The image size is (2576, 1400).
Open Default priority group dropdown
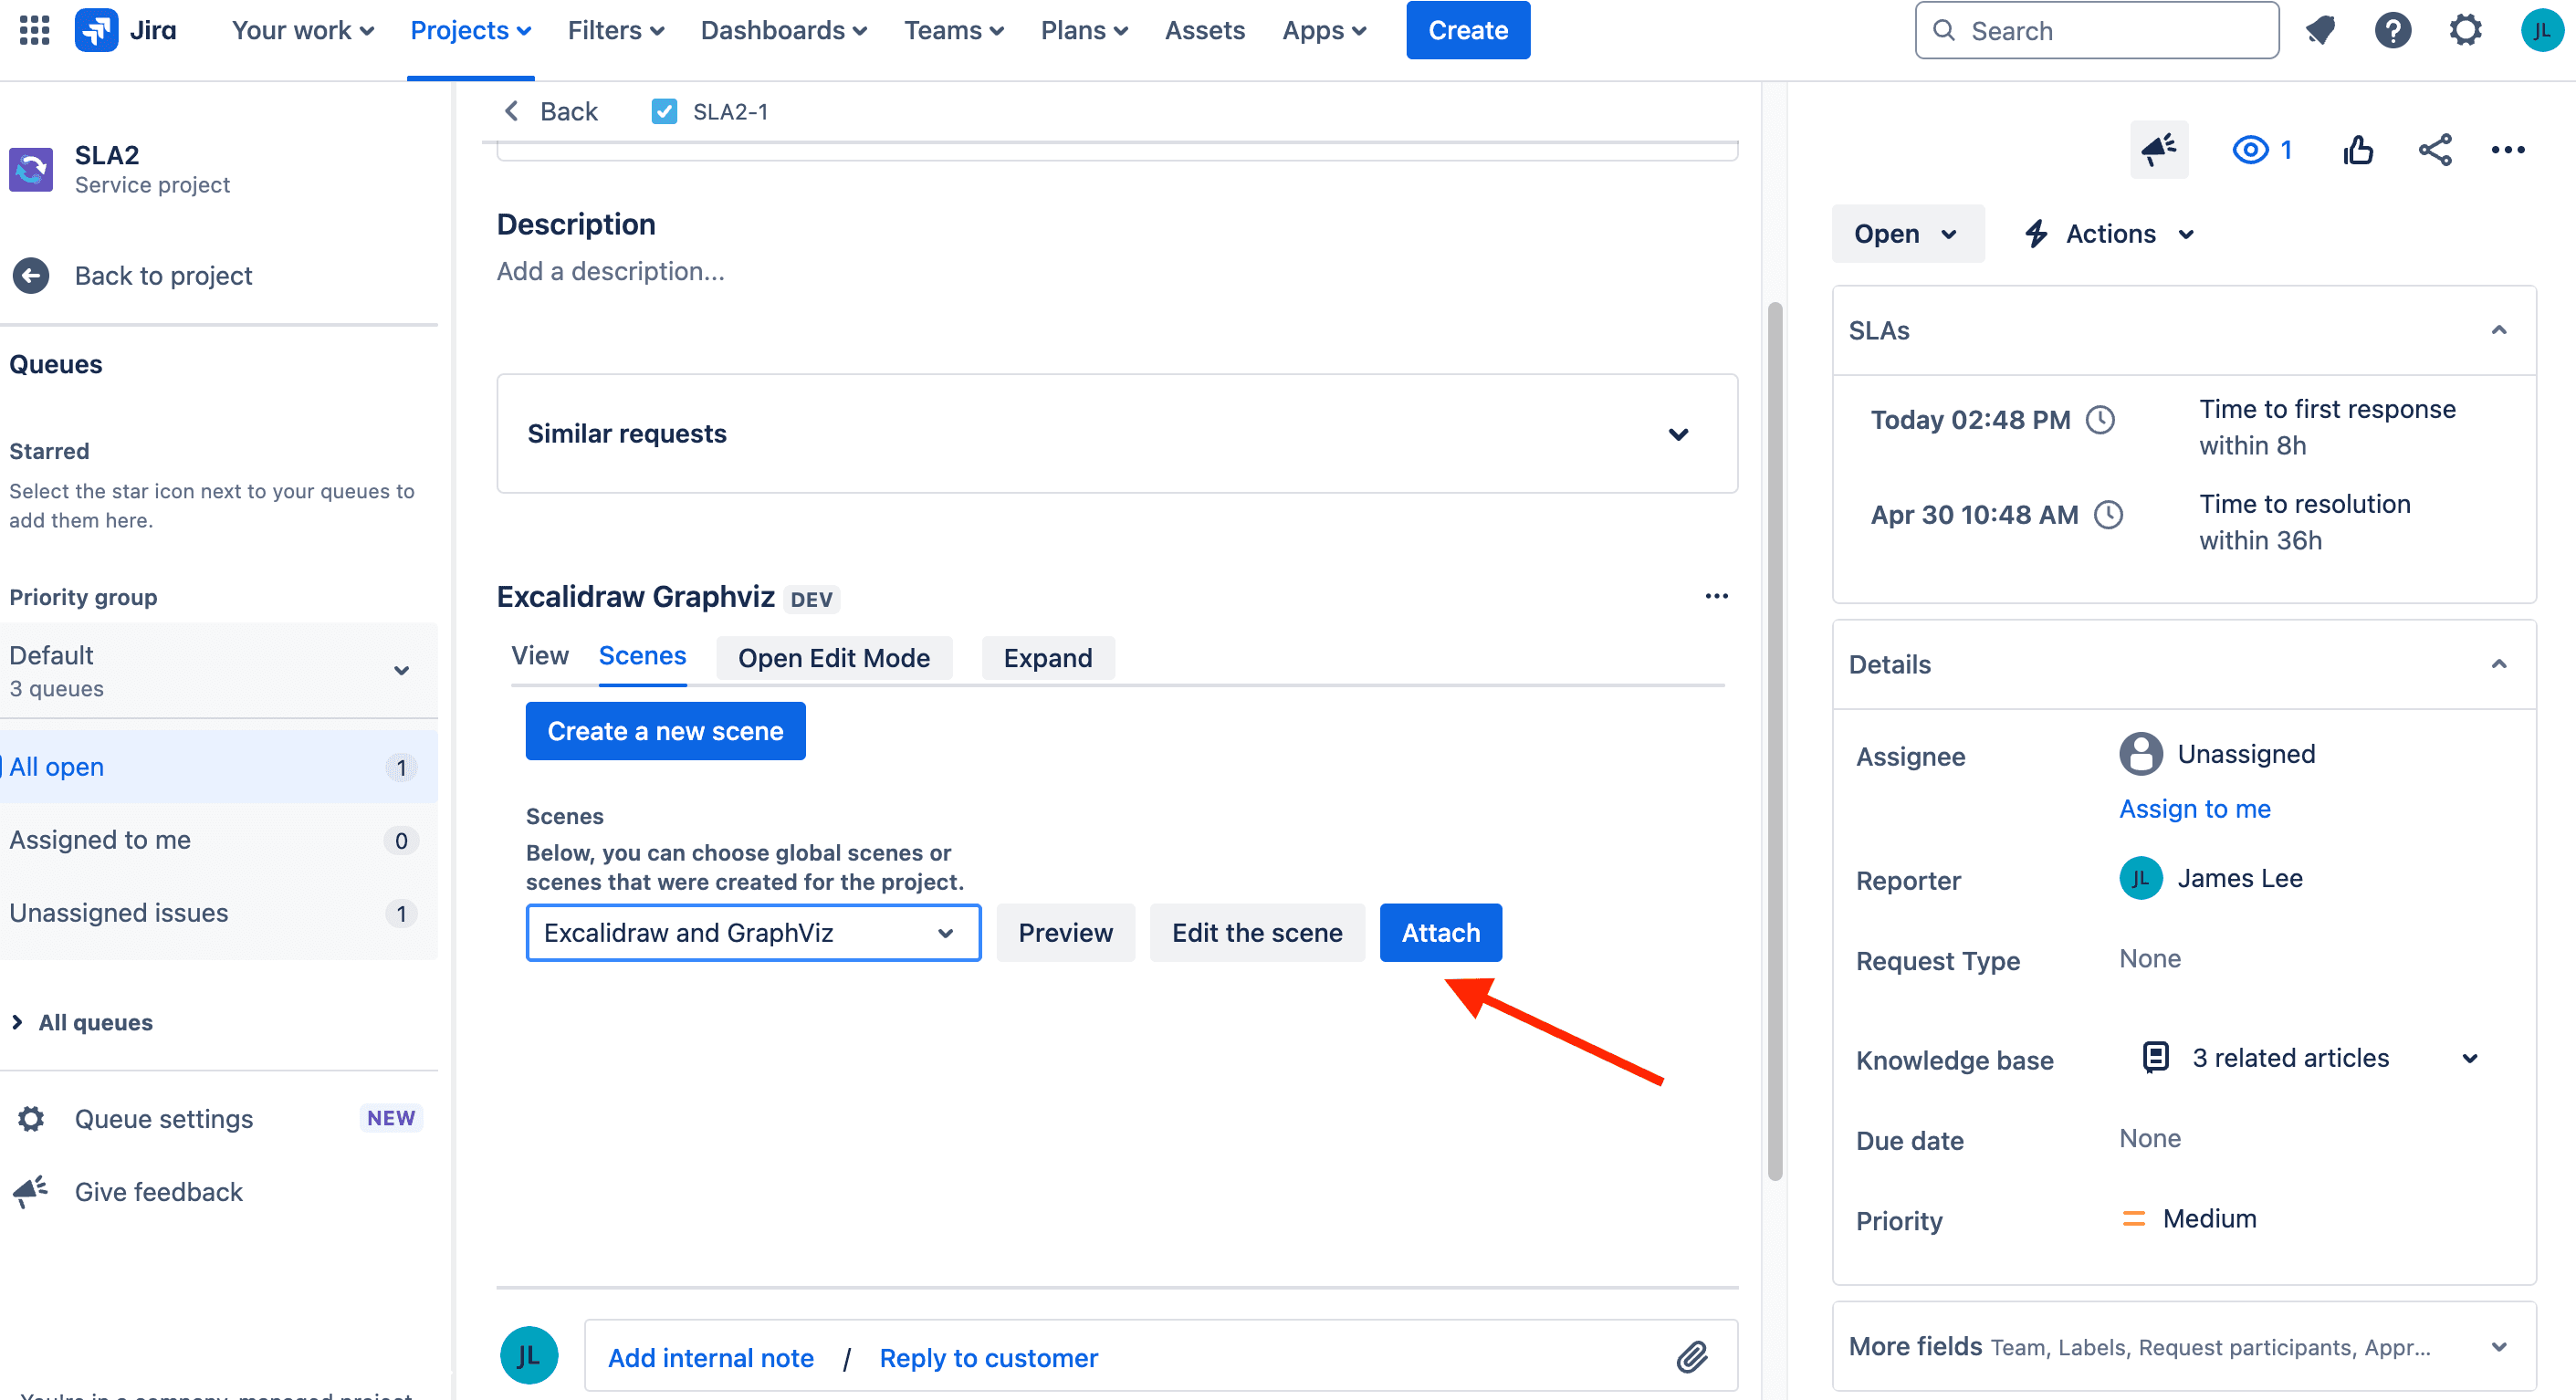click(x=219, y=670)
